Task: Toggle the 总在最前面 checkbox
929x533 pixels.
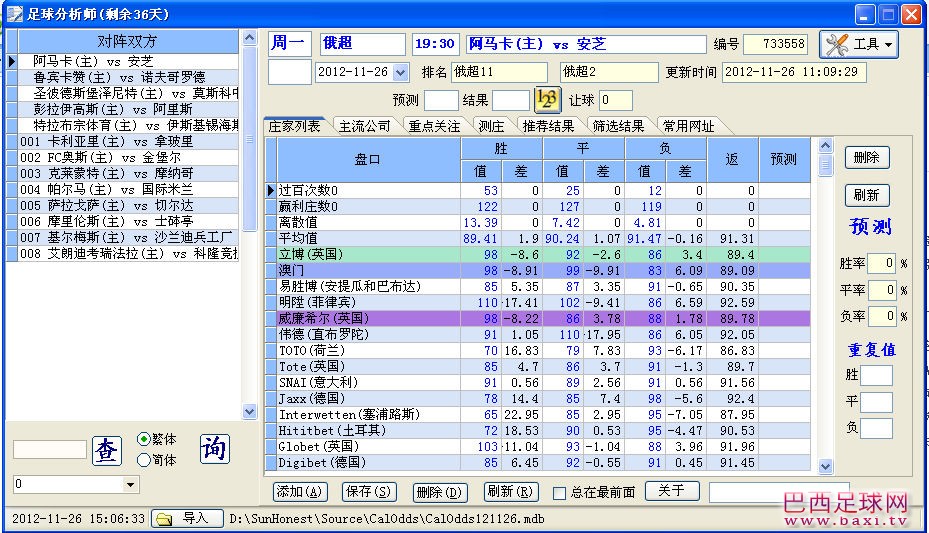Action: tap(559, 493)
